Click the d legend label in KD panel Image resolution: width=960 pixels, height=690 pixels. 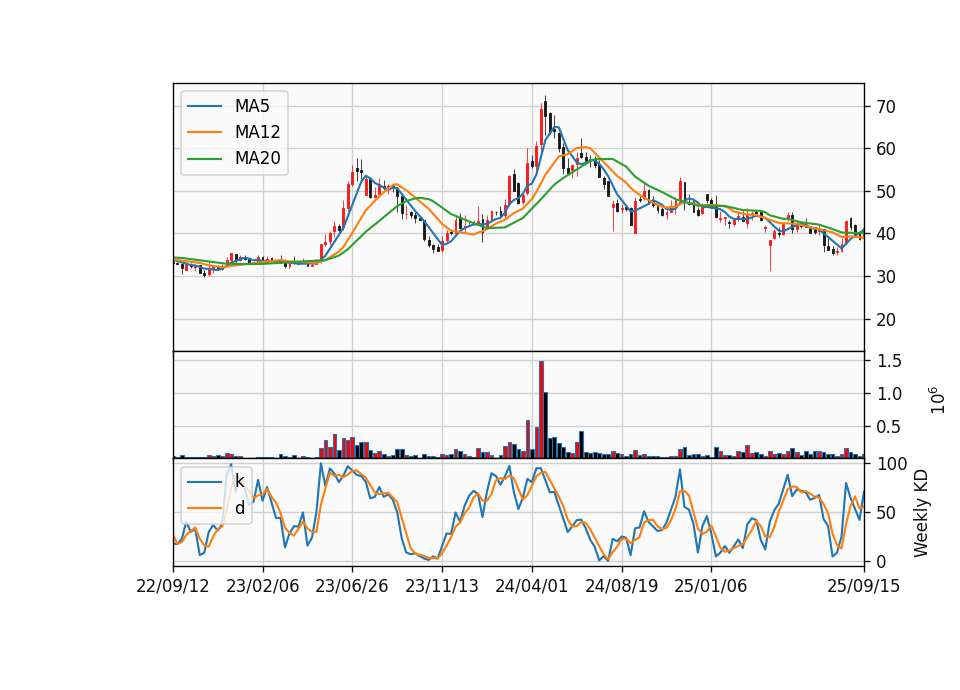[239, 508]
